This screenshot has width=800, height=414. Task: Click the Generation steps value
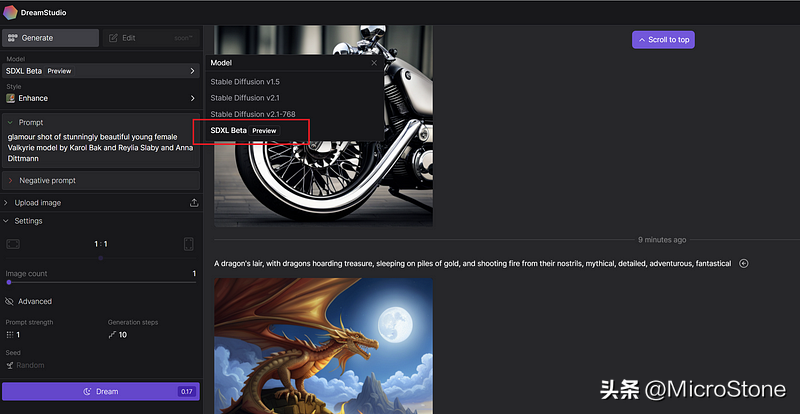[x=122, y=335]
